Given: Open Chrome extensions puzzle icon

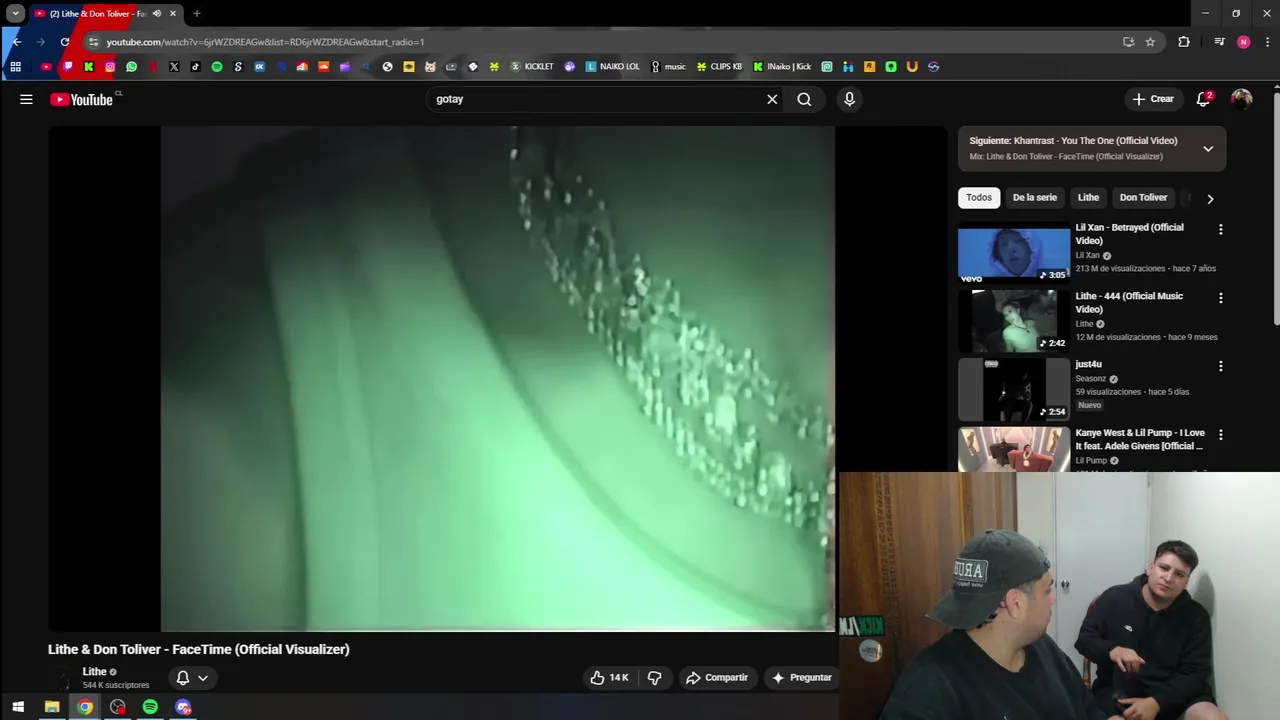Looking at the screenshot, I should click(x=1184, y=42).
